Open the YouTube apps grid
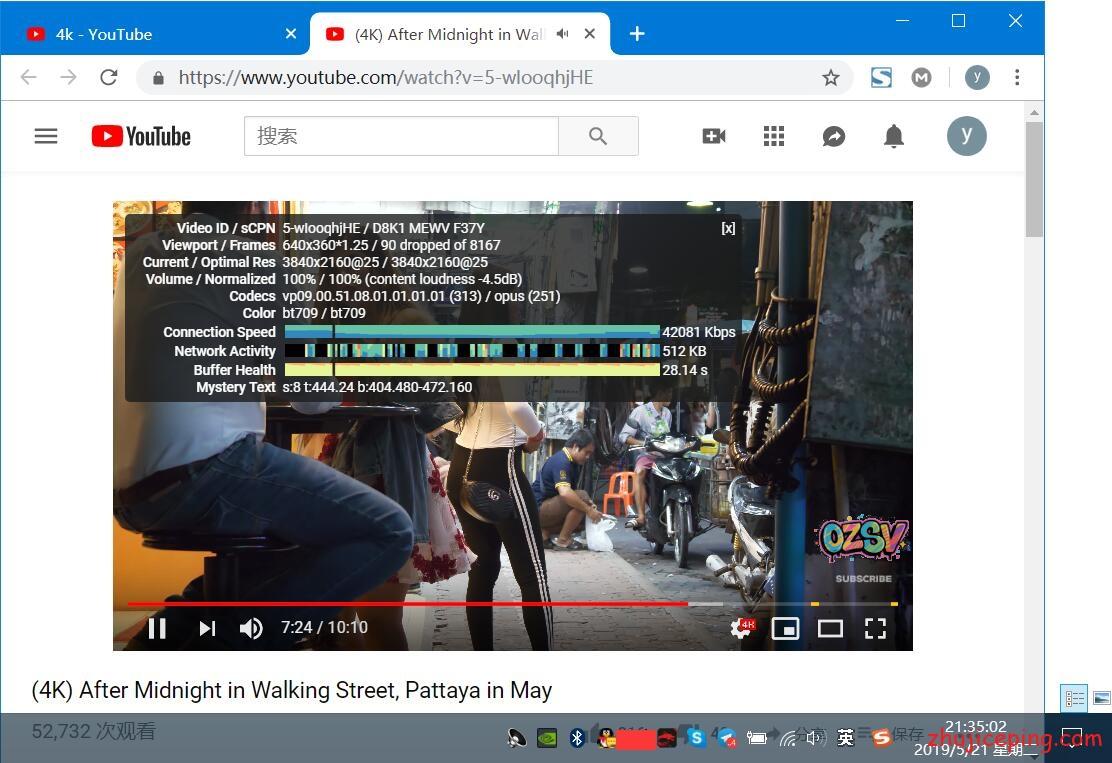 (774, 136)
